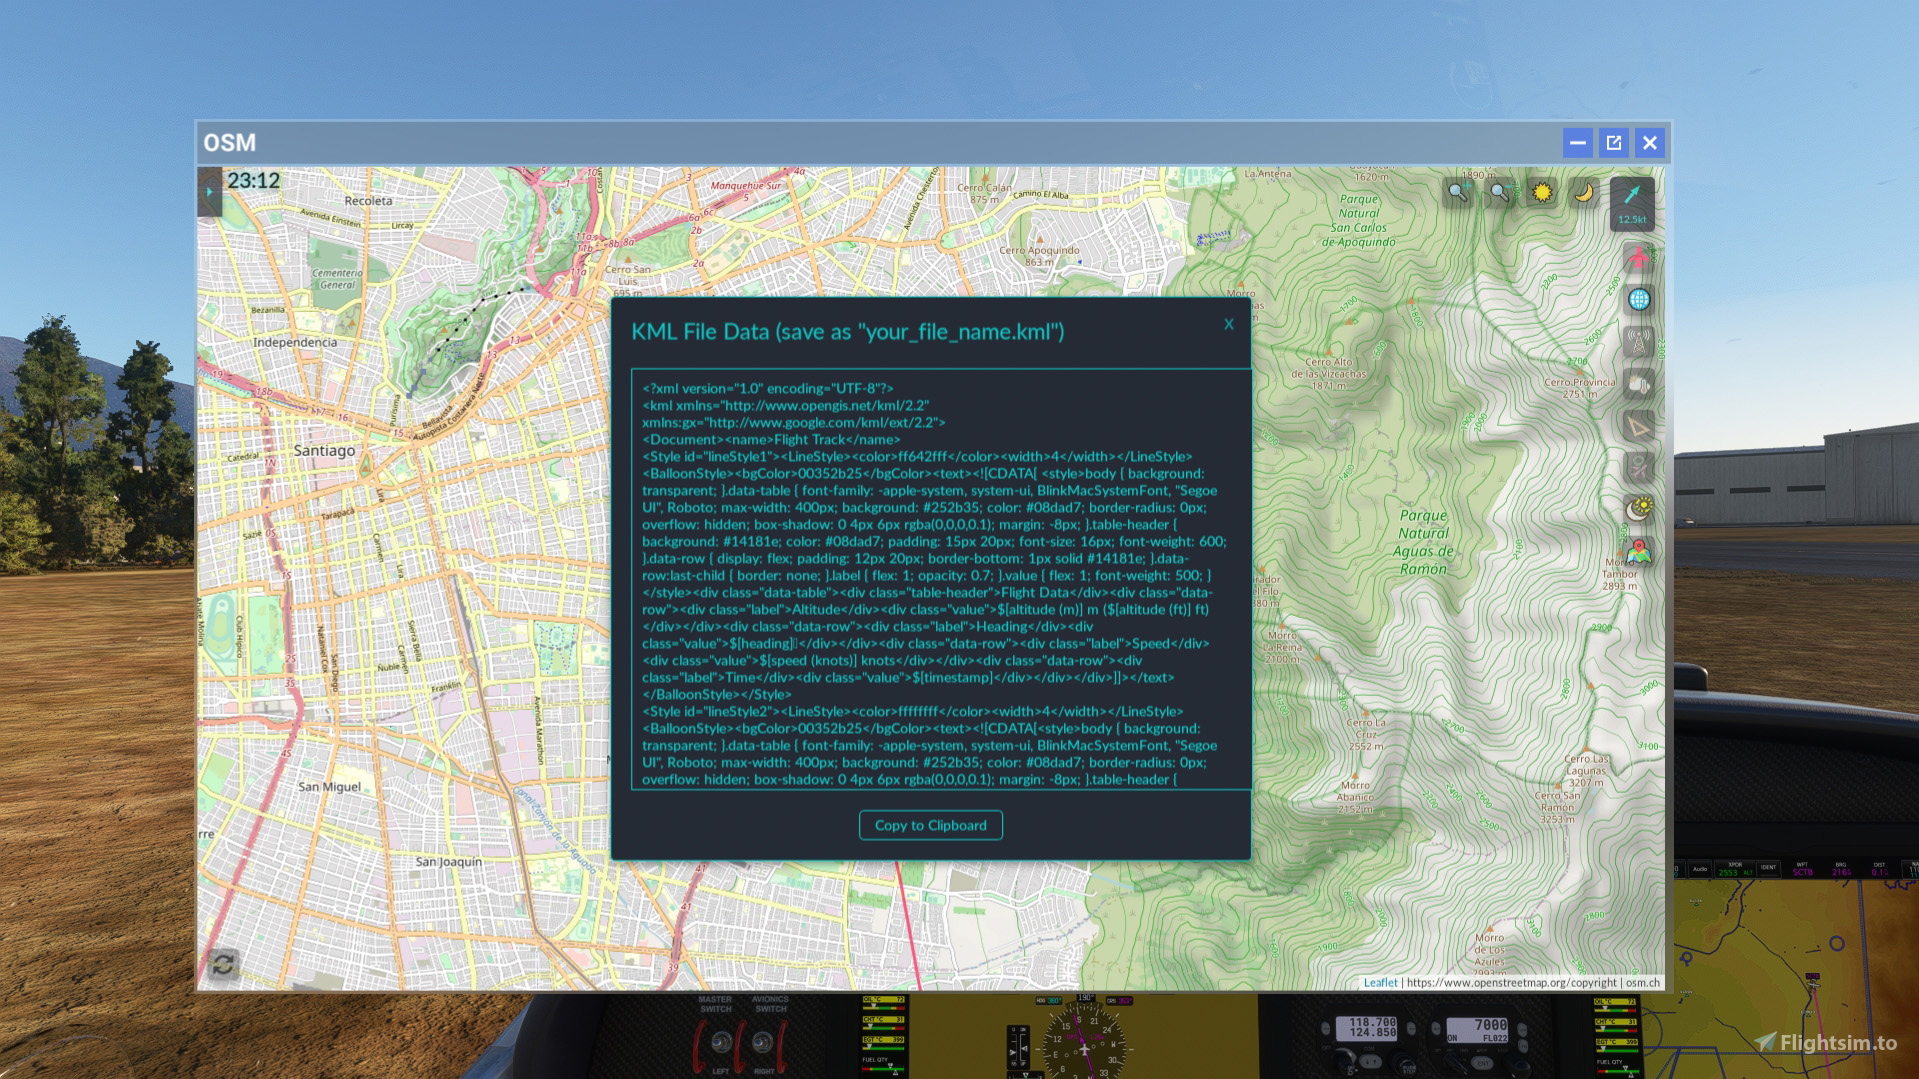Viewport: 1919px width, 1079px height.
Task: Click the zoom-in magnifier icon
Action: pyautogui.click(x=1456, y=193)
